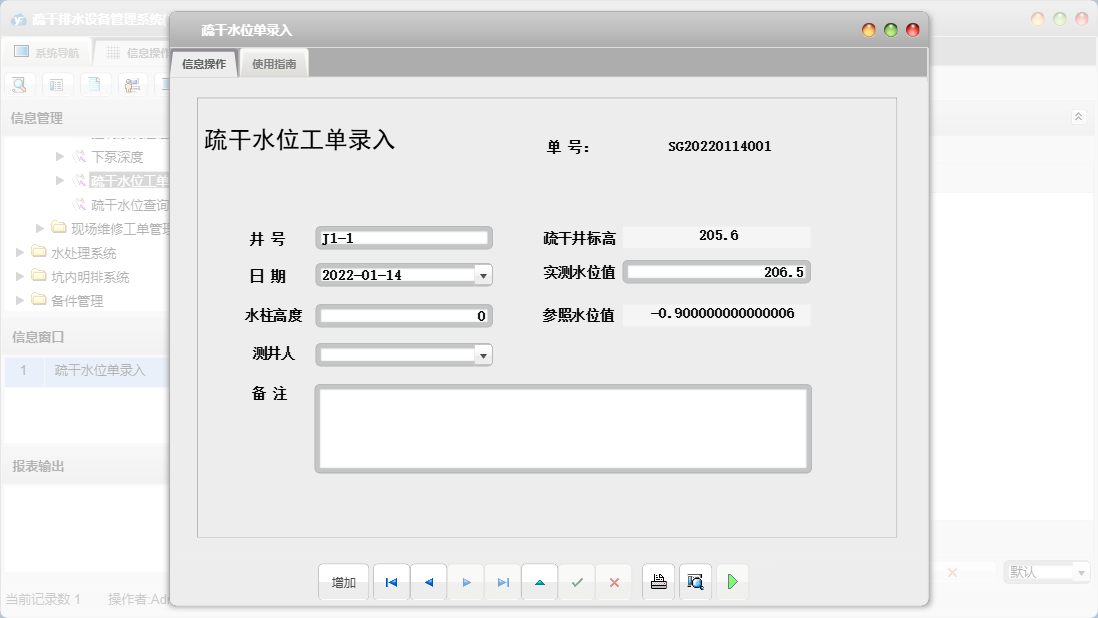The width and height of the screenshot is (1098, 618).
Task: Click the search magnifier icon in the top toolbar
Action: 19,84
